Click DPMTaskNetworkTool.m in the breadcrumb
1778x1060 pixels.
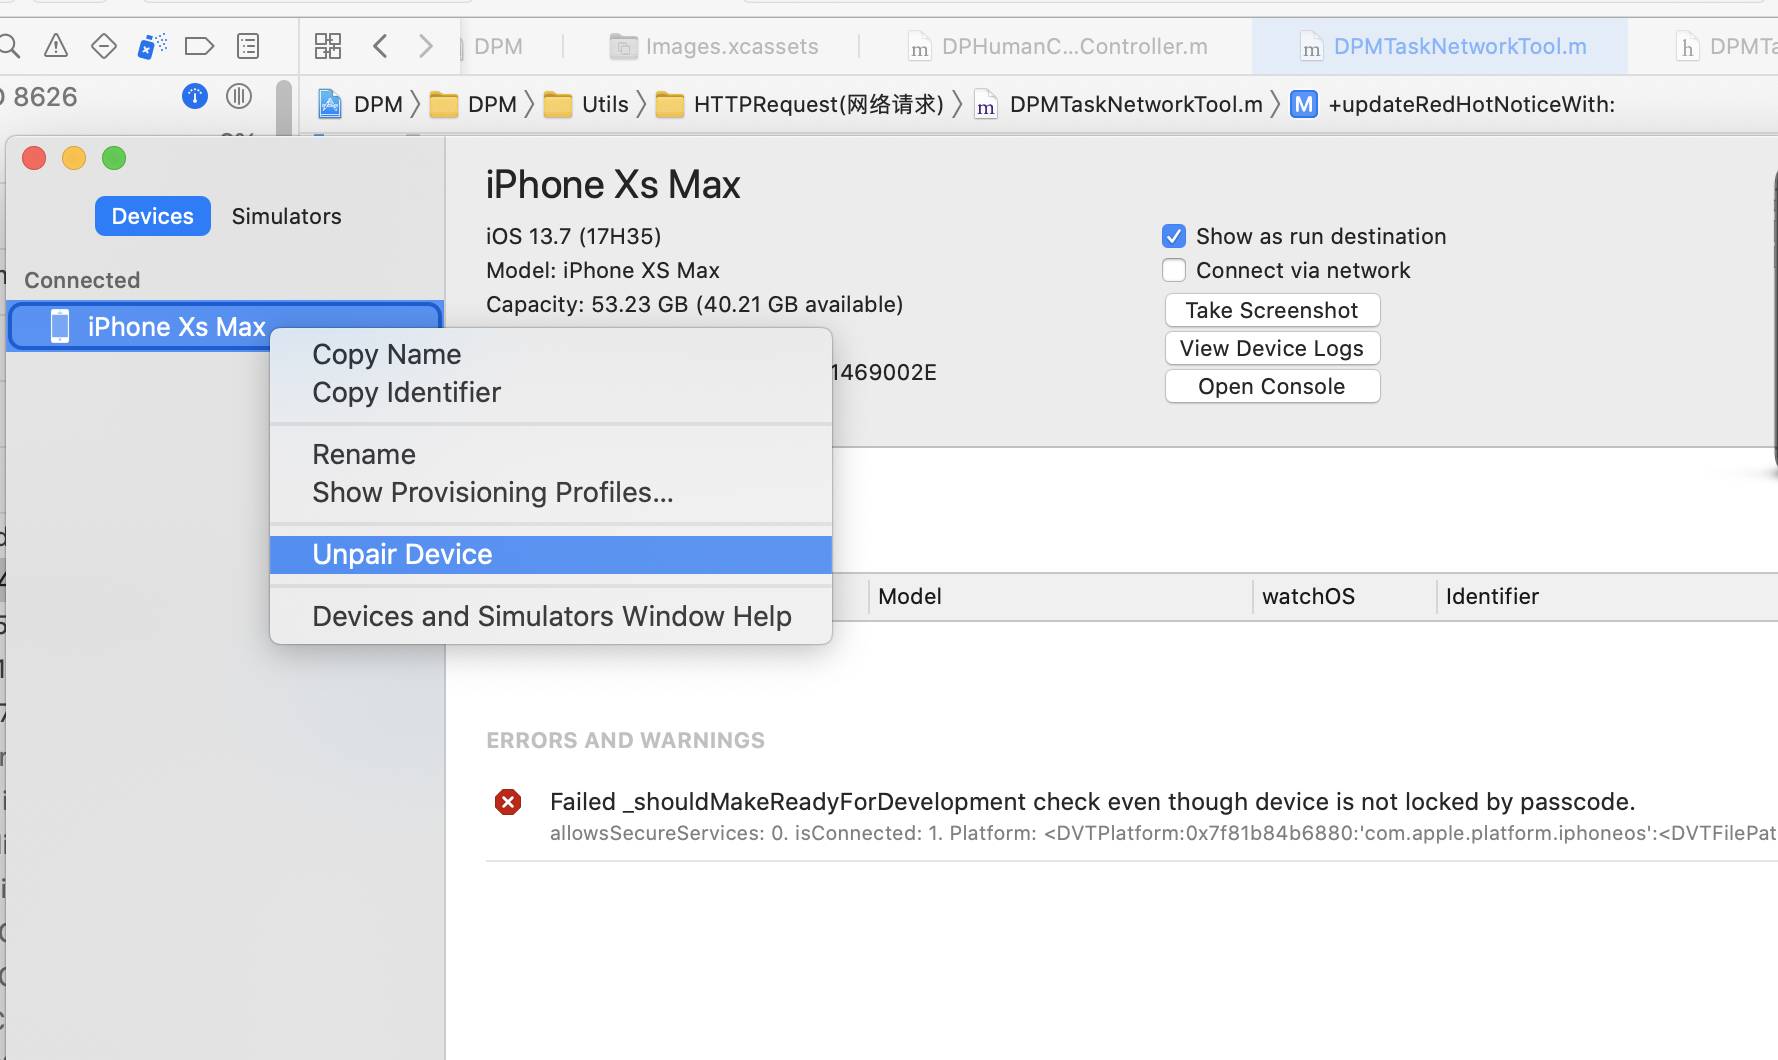(1119, 104)
